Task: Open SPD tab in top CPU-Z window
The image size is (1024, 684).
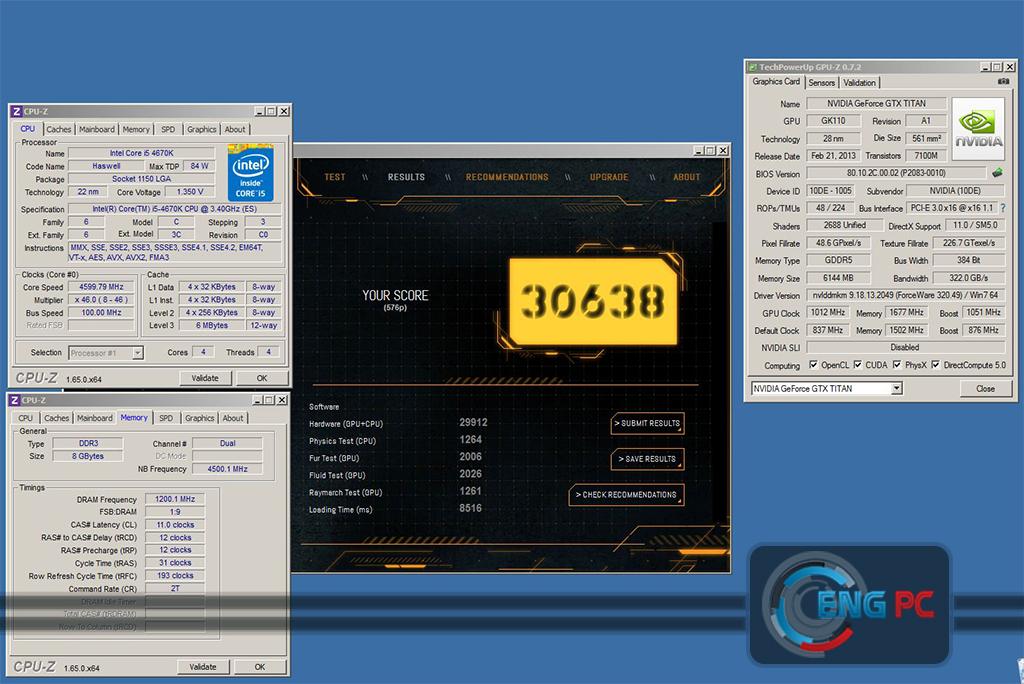Action: point(168,129)
